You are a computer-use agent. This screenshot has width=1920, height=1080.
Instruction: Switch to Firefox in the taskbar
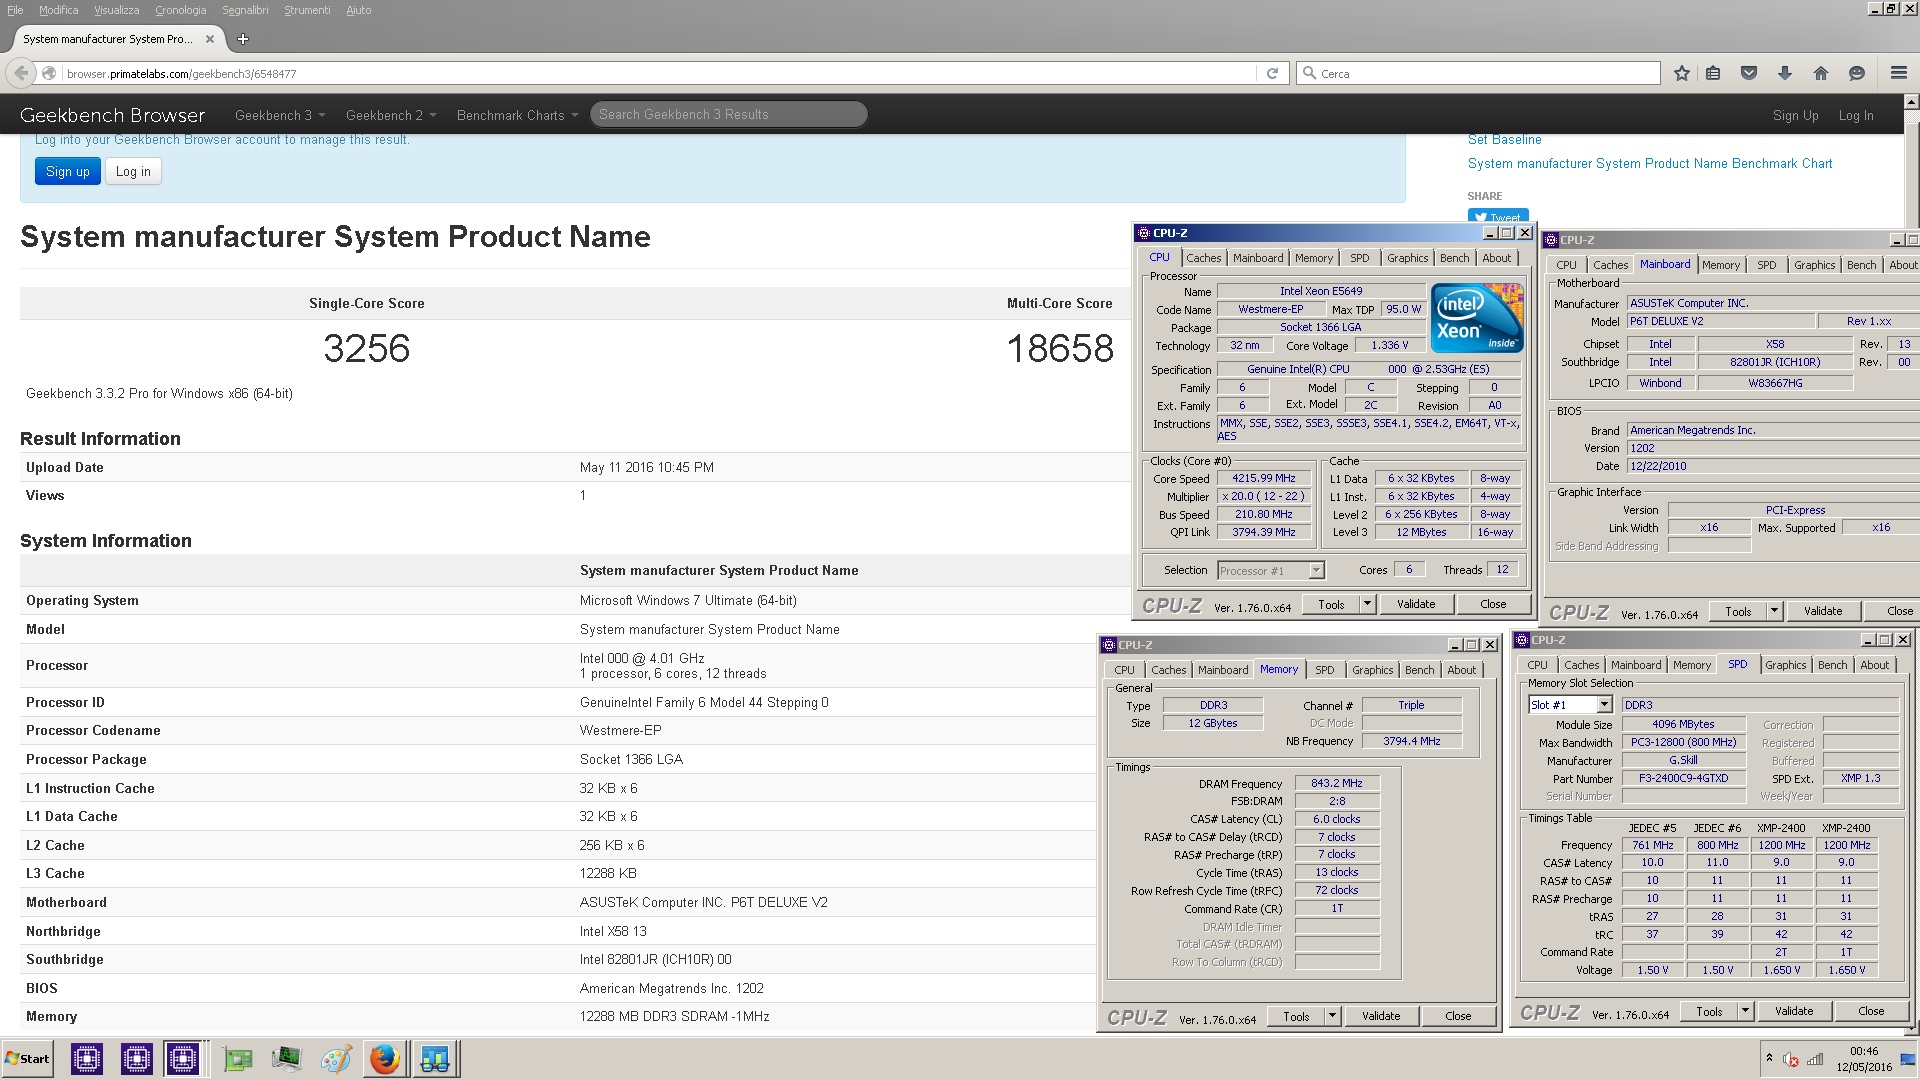coord(384,1058)
